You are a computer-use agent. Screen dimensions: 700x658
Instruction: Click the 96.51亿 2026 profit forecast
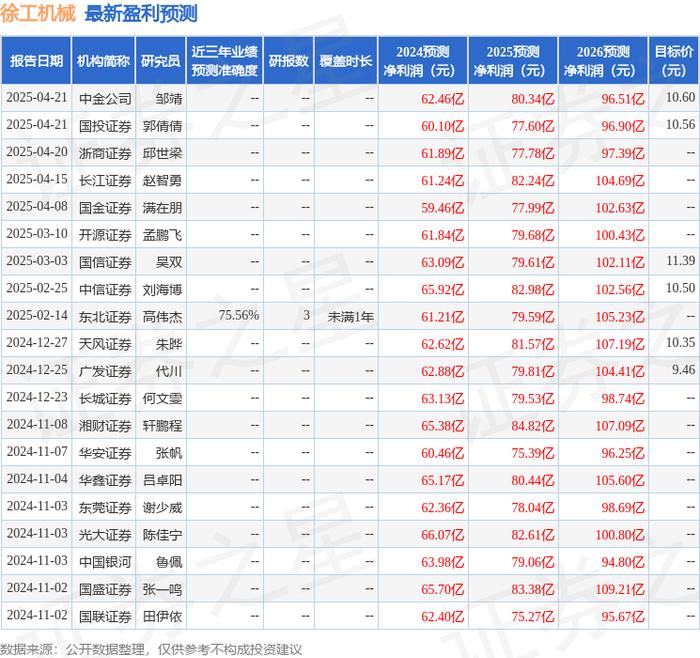[623, 99]
